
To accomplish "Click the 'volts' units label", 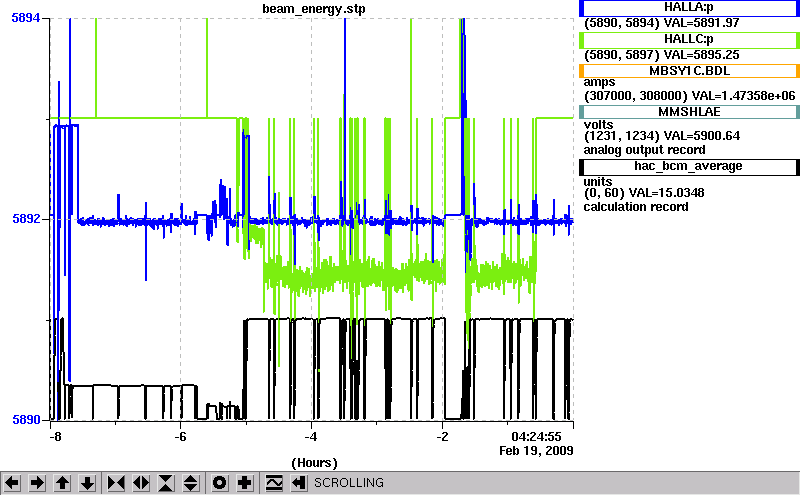I will pyautogui.click(x=598, y=125).
